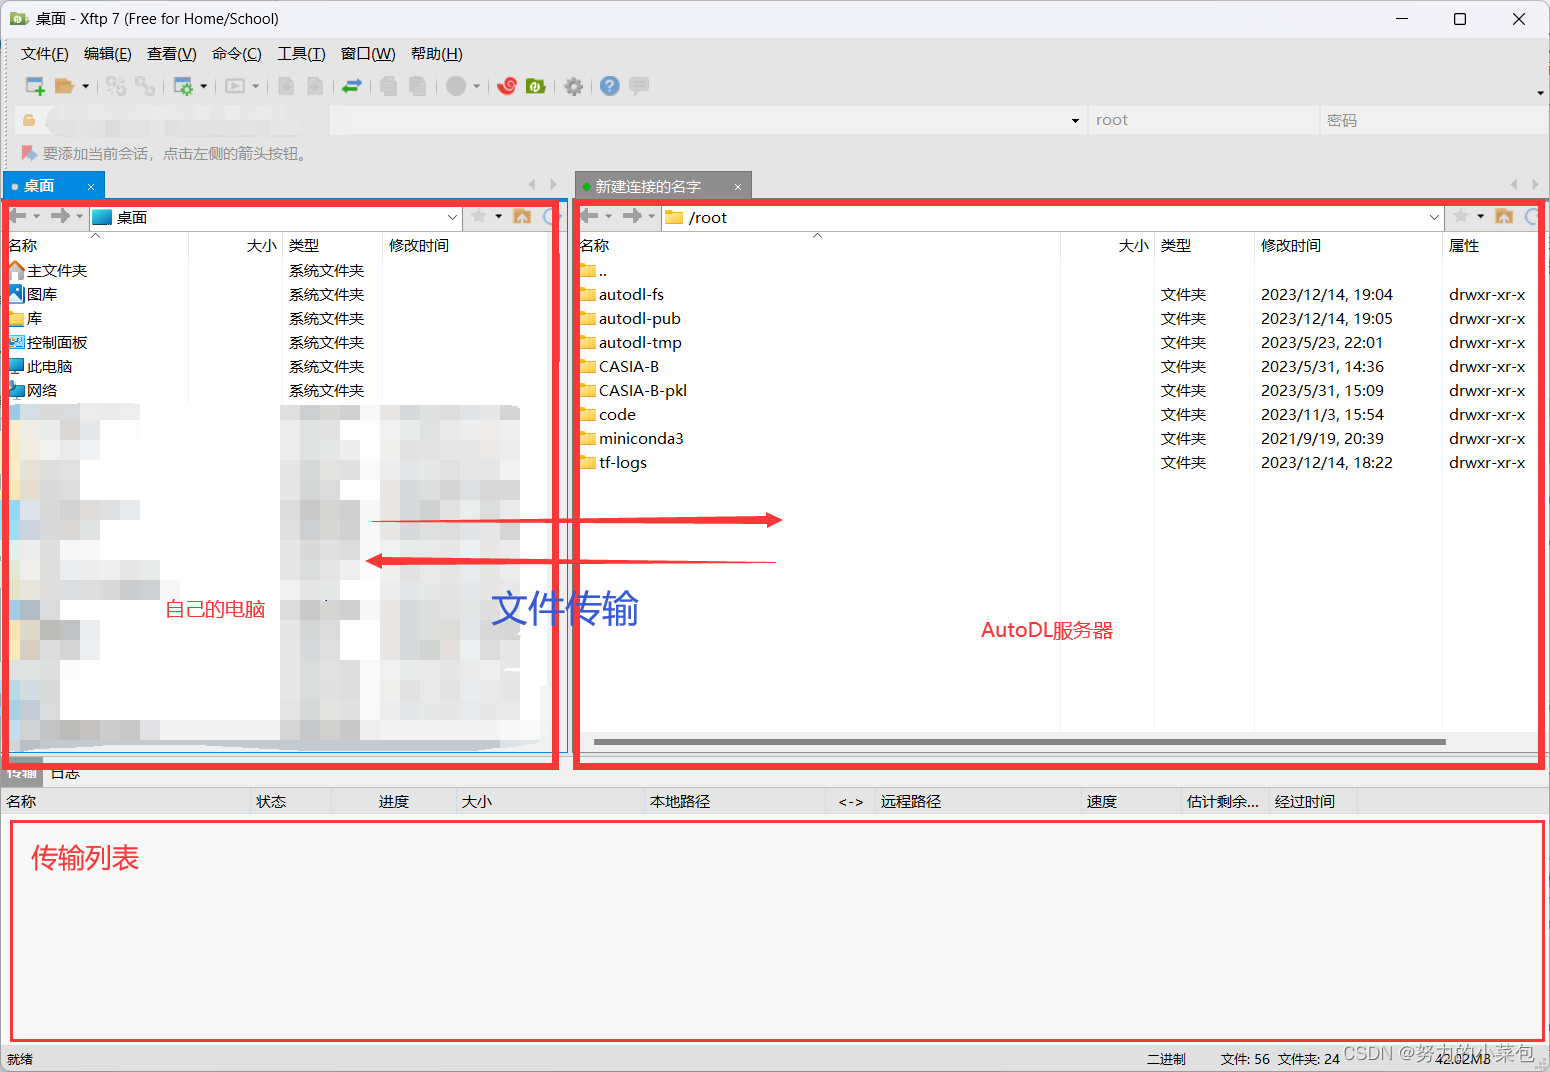Open Options with the gear icon
This screenshot has width=1550, height=1072.
pyautogui.click(x=574, y=86)
